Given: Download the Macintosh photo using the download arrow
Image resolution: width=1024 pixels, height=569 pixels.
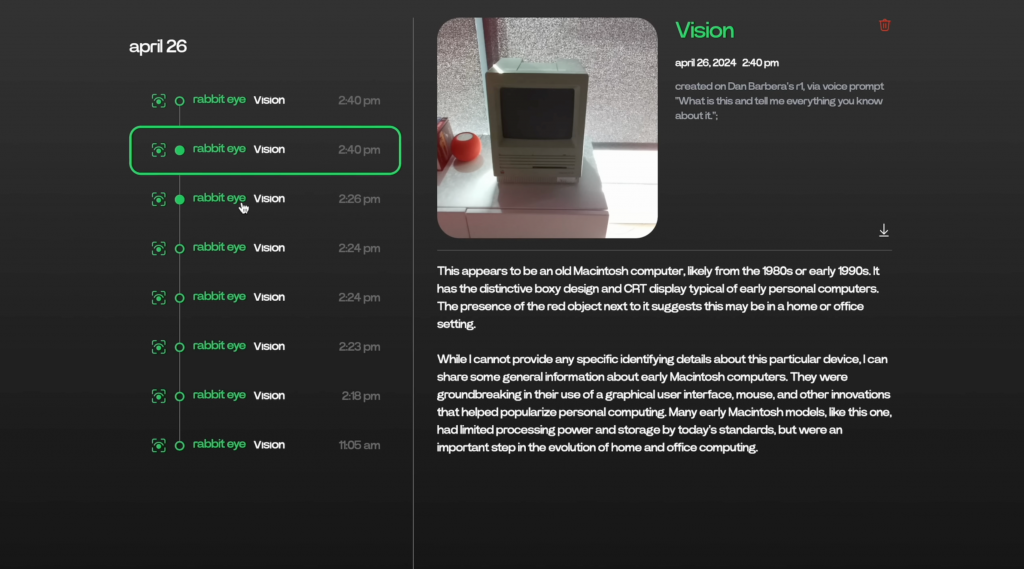Looking at the screenshot, I should [884, 231].
